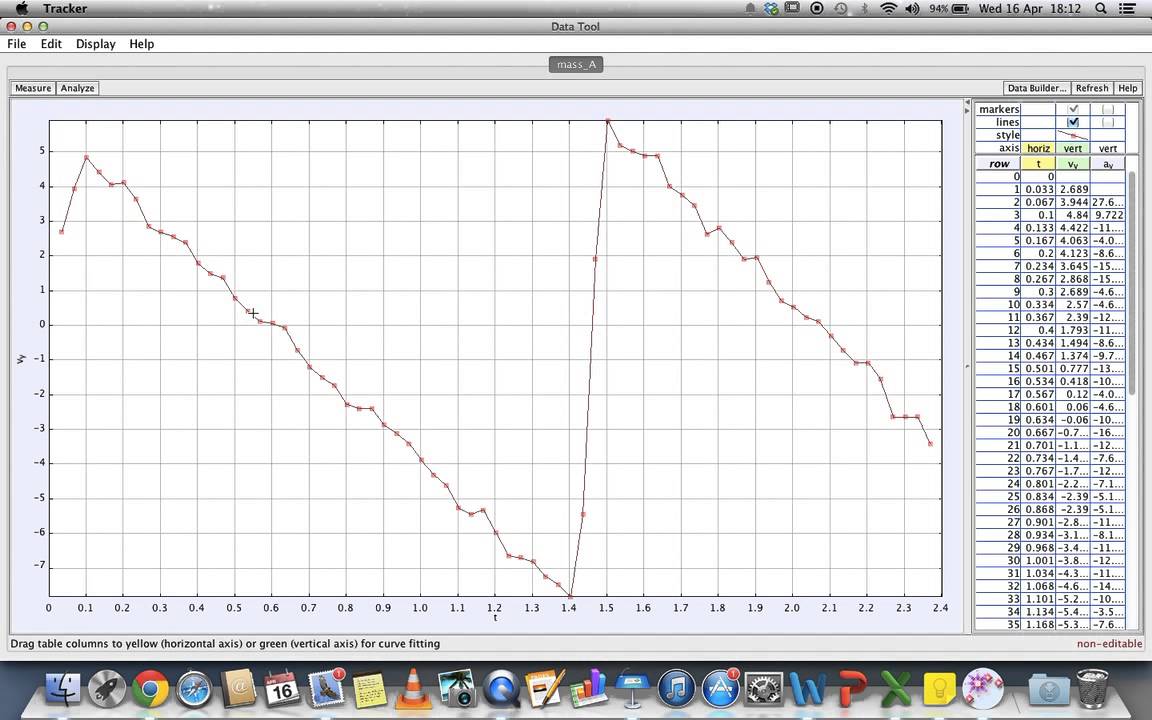Toggle the Measure button
This screenshot has height=720, width=1152.
click(x=33, y=88)
